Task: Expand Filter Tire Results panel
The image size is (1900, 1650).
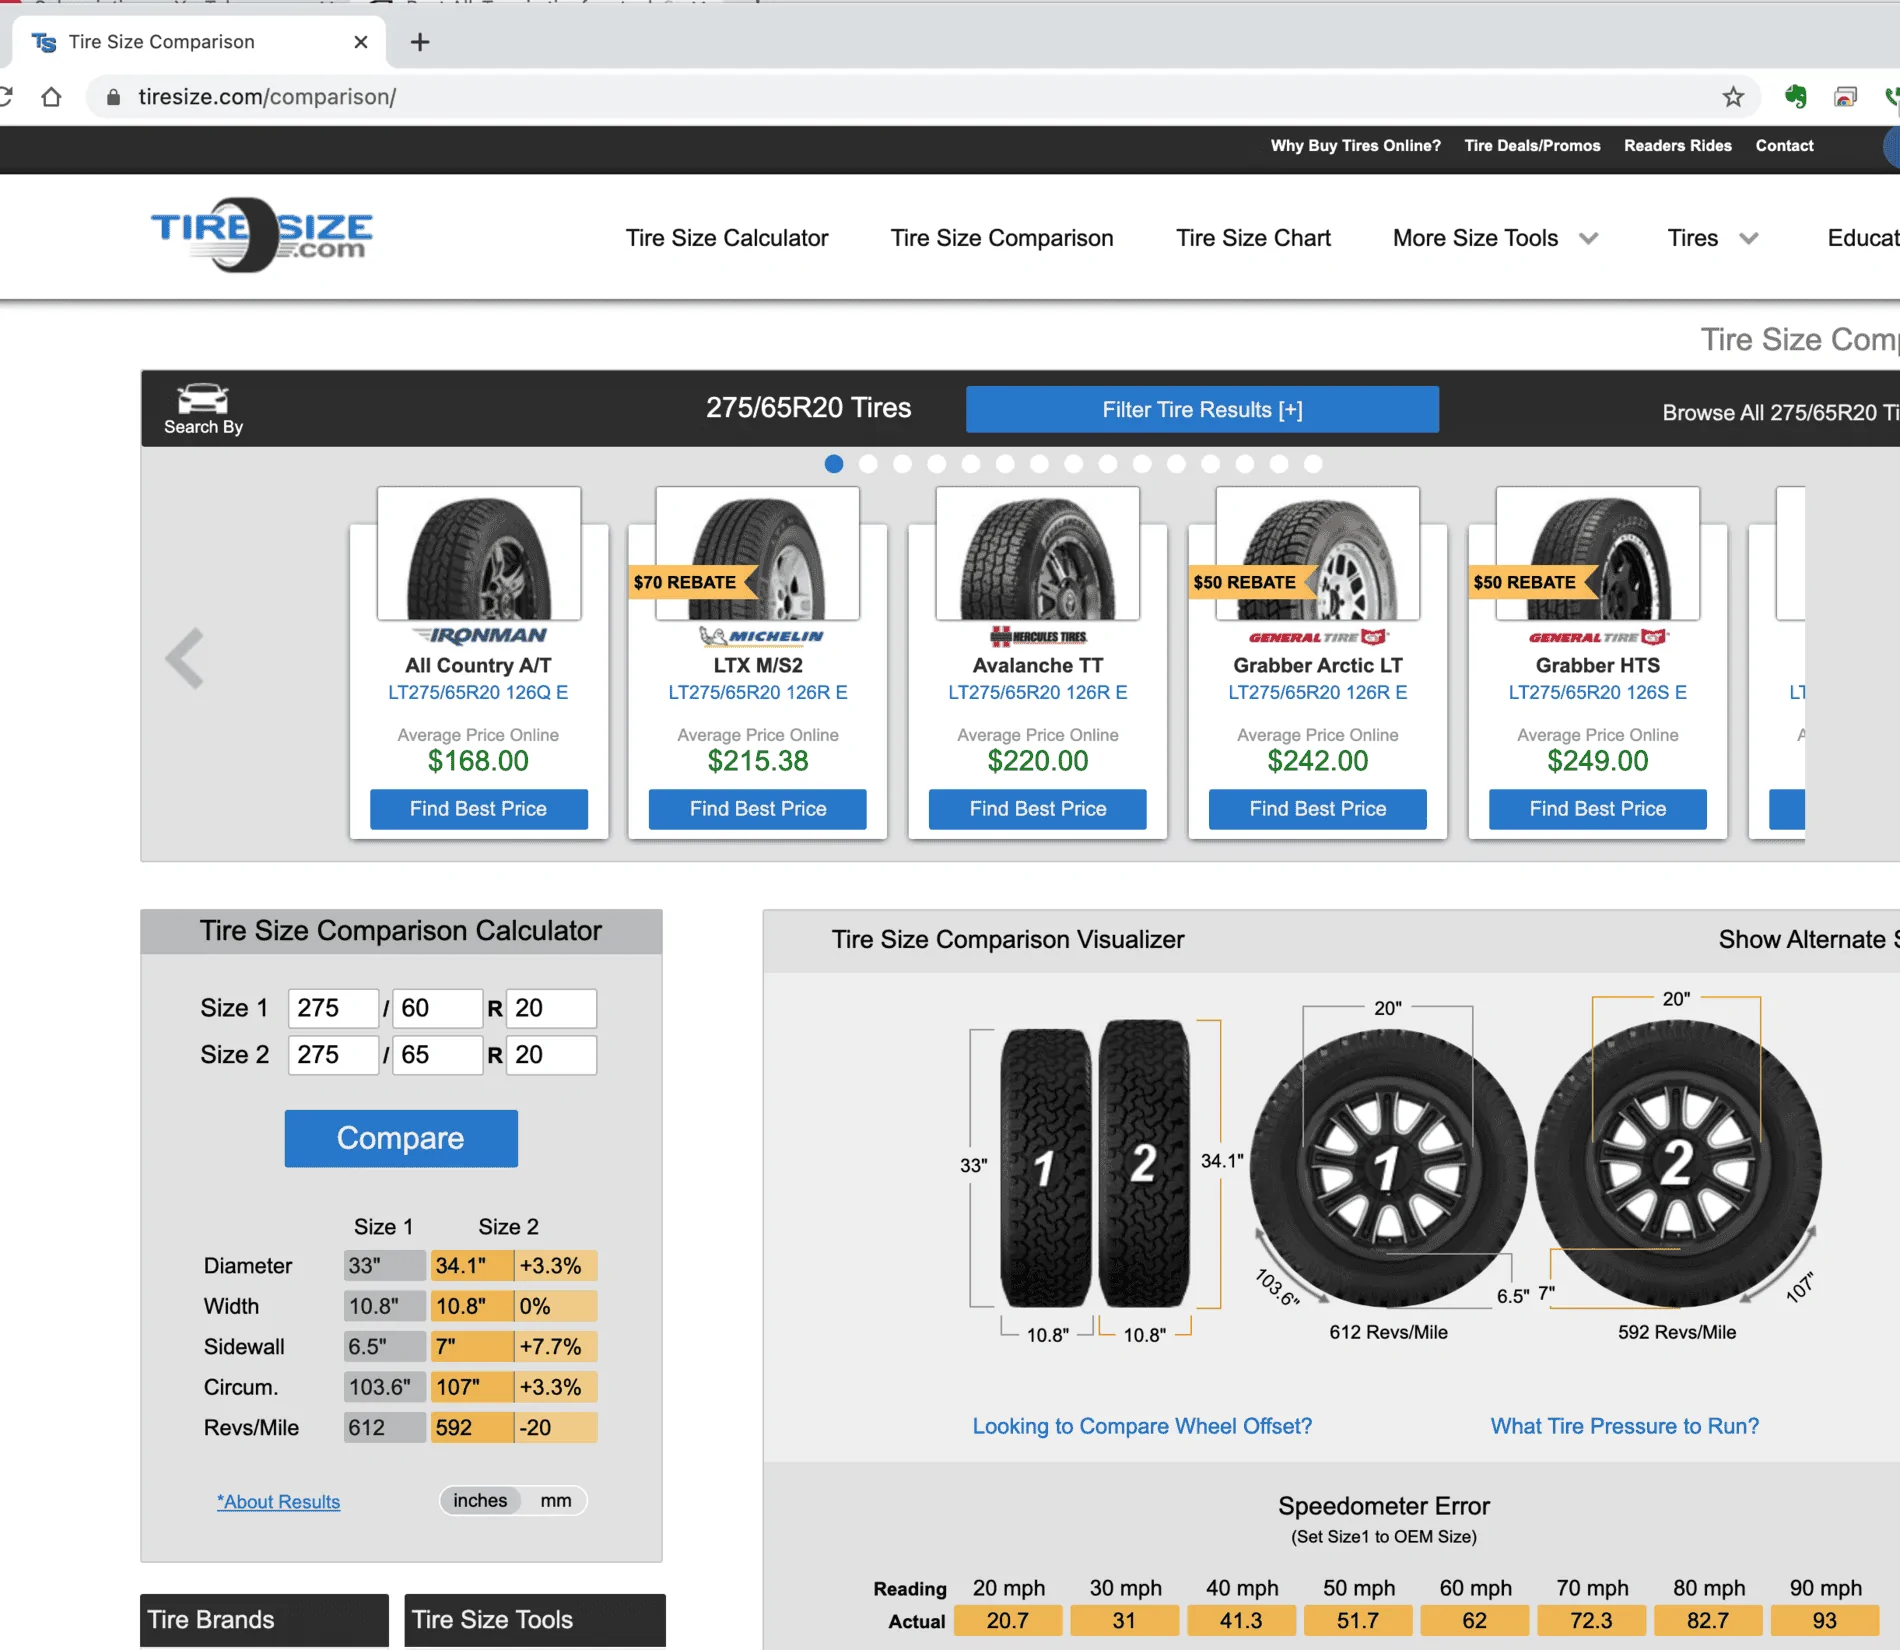Action: point(1202,410)
